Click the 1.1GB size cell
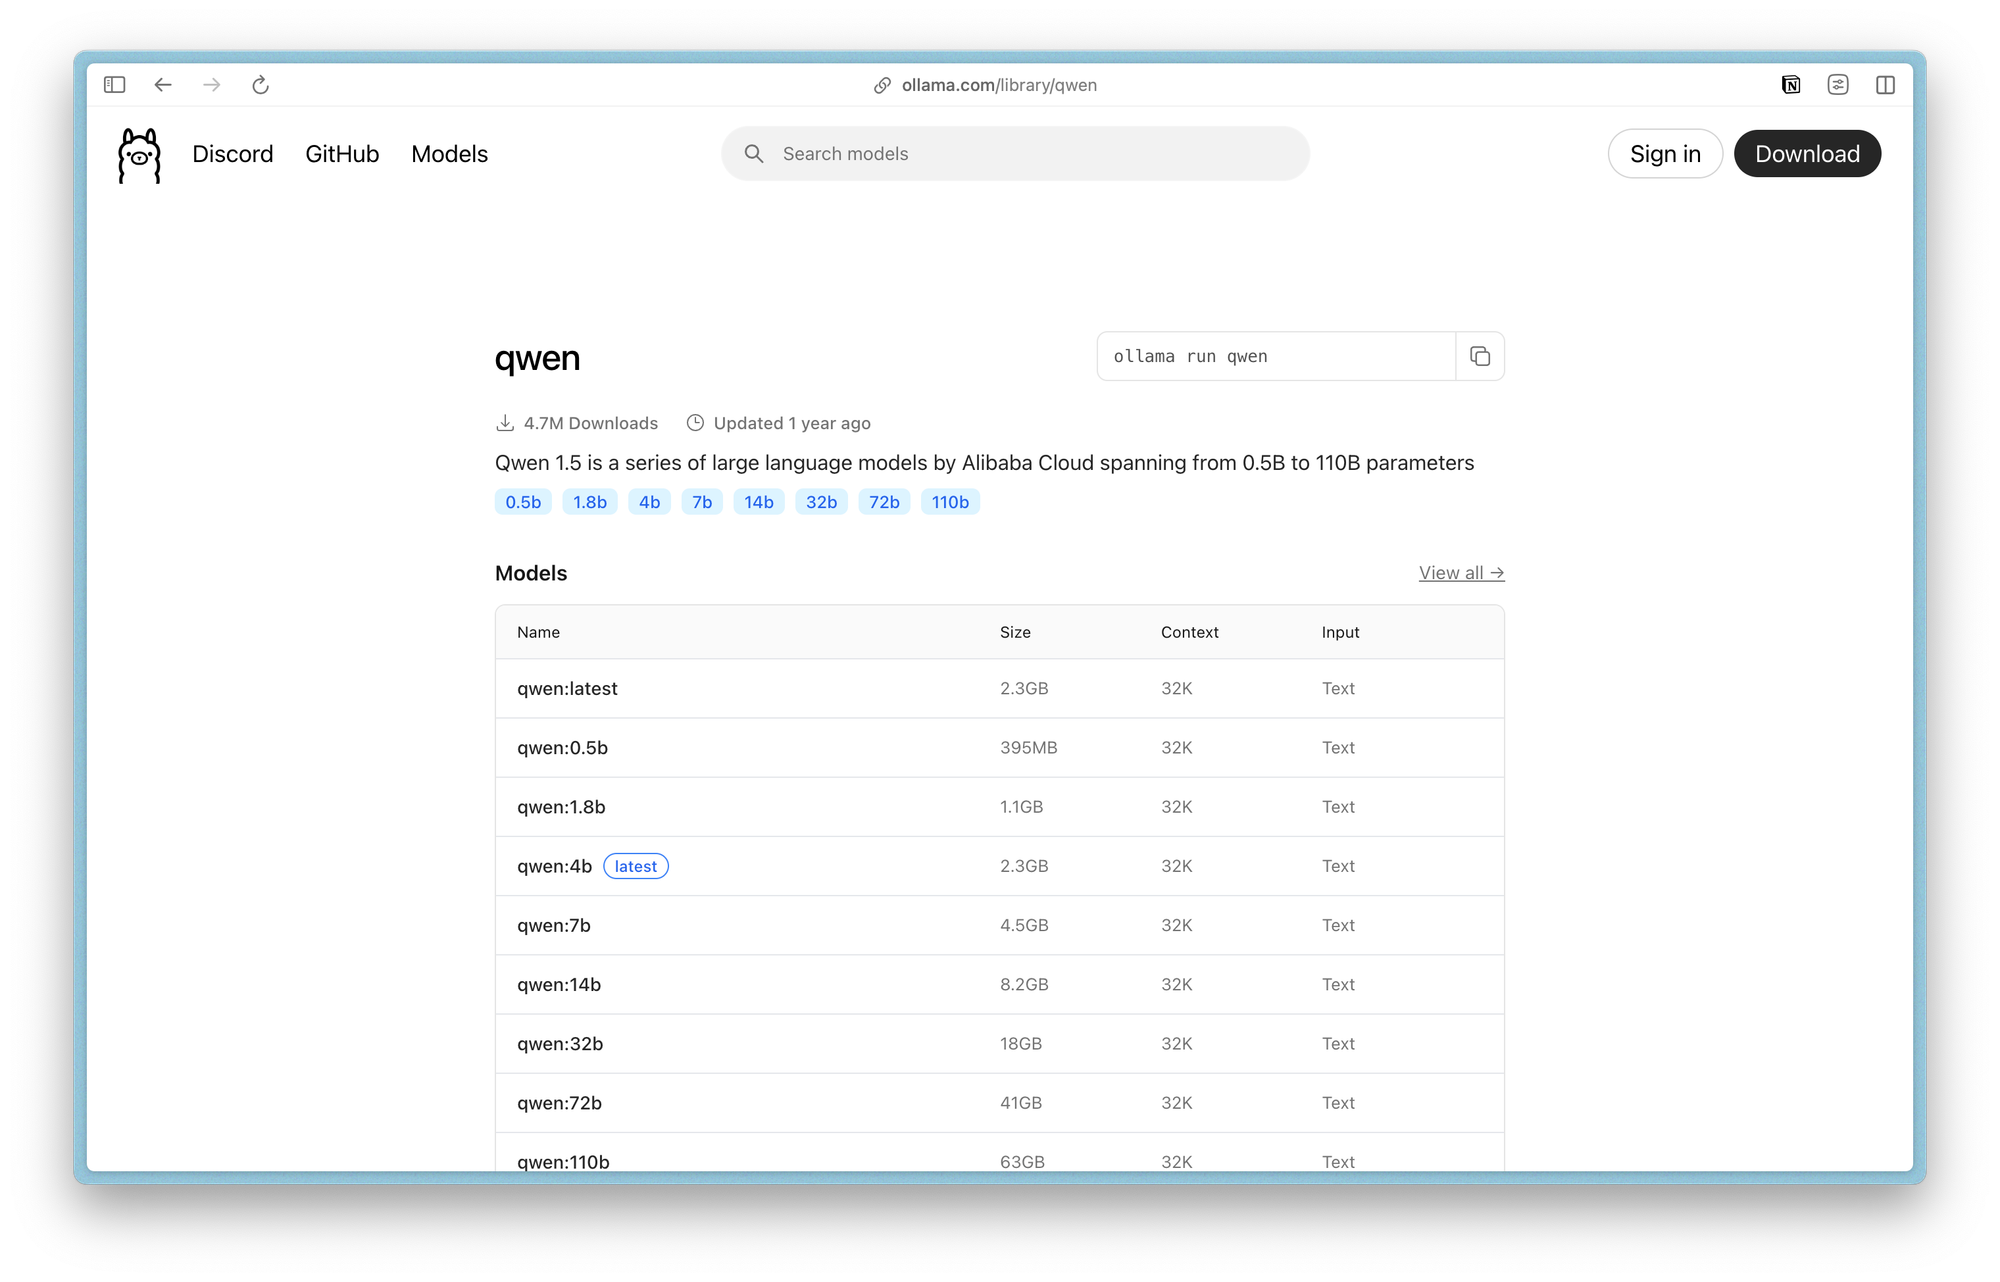The image size is (2000, 1282). pyautogui.click(x=1021, y=807)
